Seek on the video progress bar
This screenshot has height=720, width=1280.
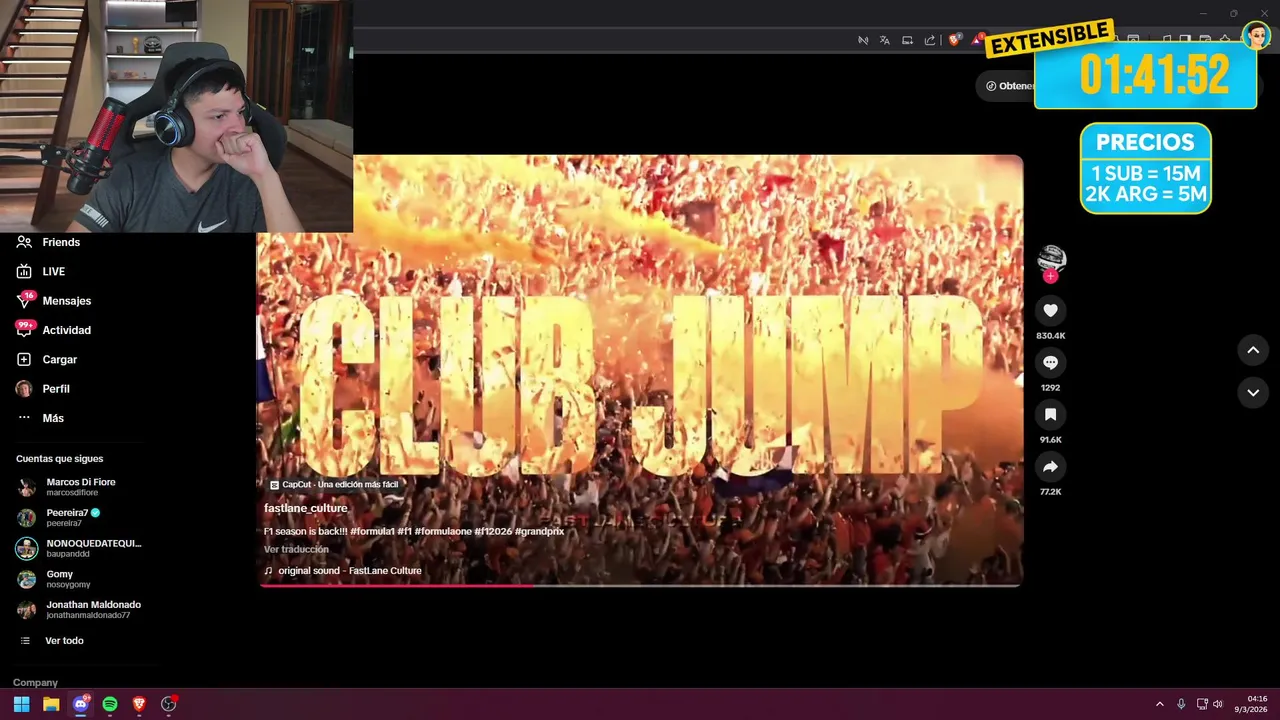pos(640,585)
